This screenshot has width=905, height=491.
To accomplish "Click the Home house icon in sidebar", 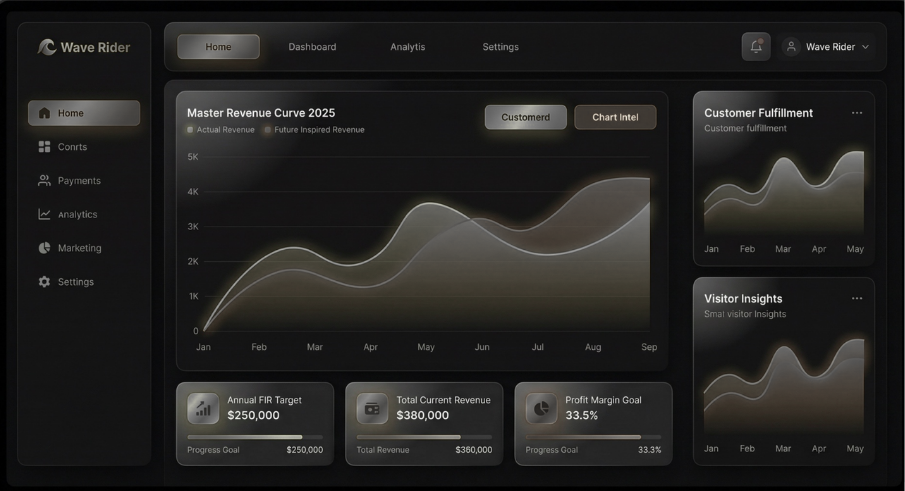I will 44,113.
